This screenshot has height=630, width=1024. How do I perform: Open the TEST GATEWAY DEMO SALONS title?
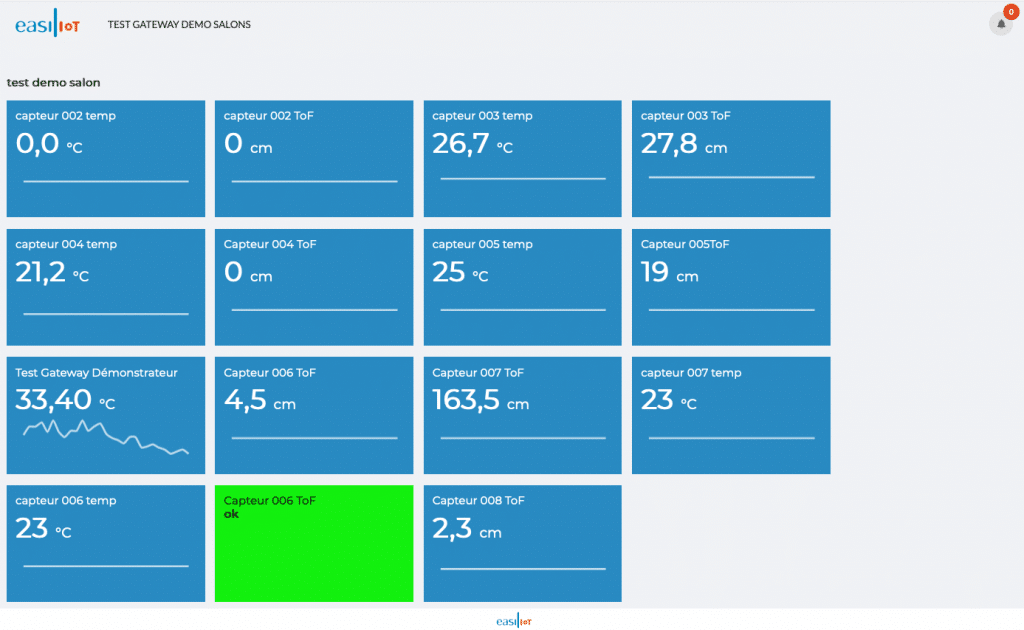pos(179,25)
